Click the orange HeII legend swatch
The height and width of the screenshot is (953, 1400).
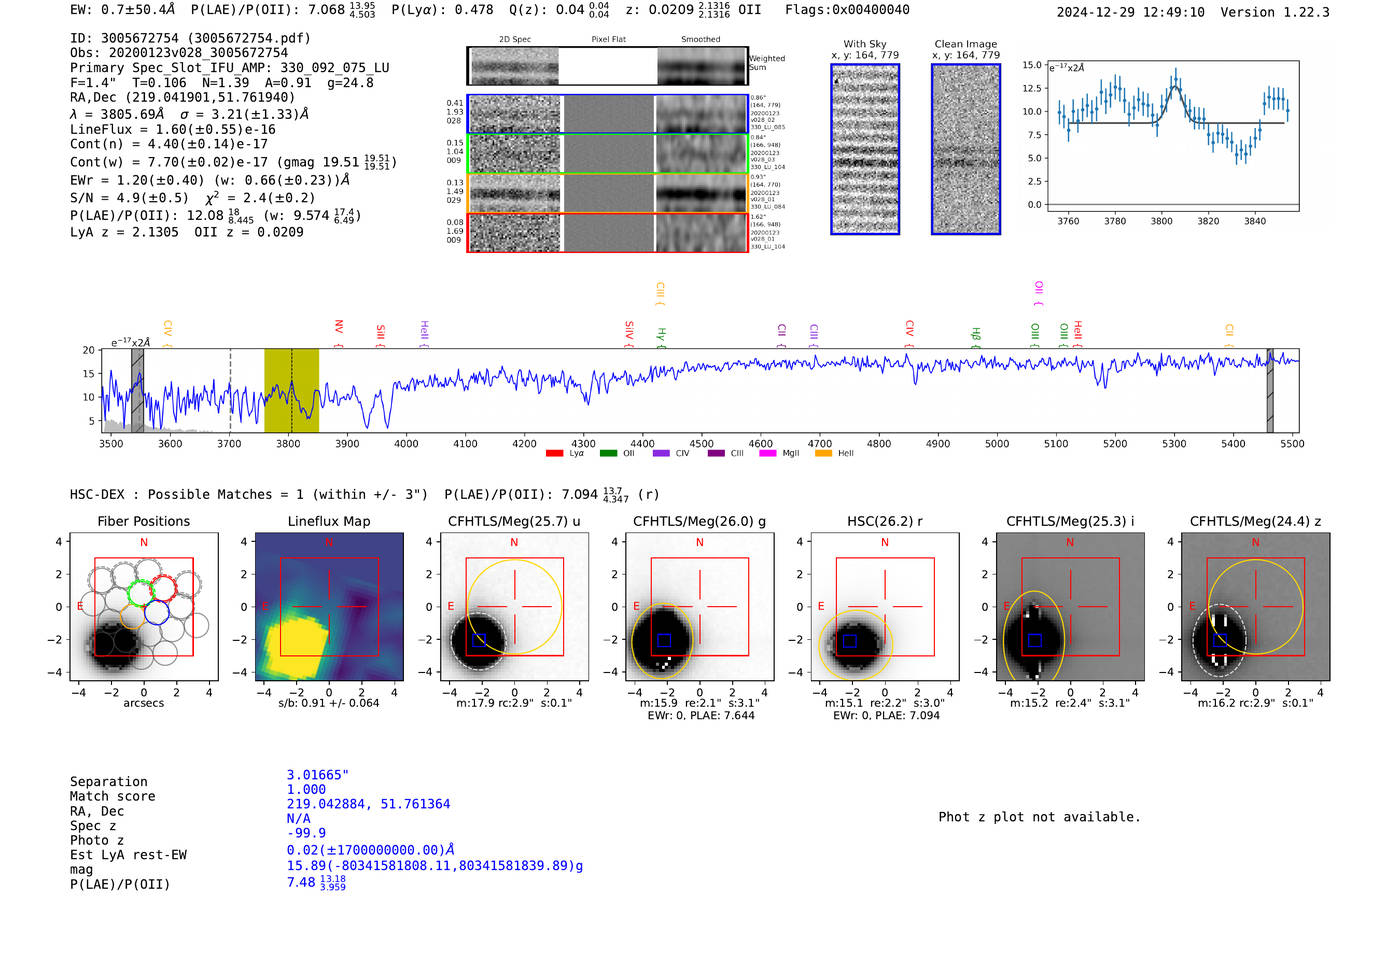pos(823,454)
